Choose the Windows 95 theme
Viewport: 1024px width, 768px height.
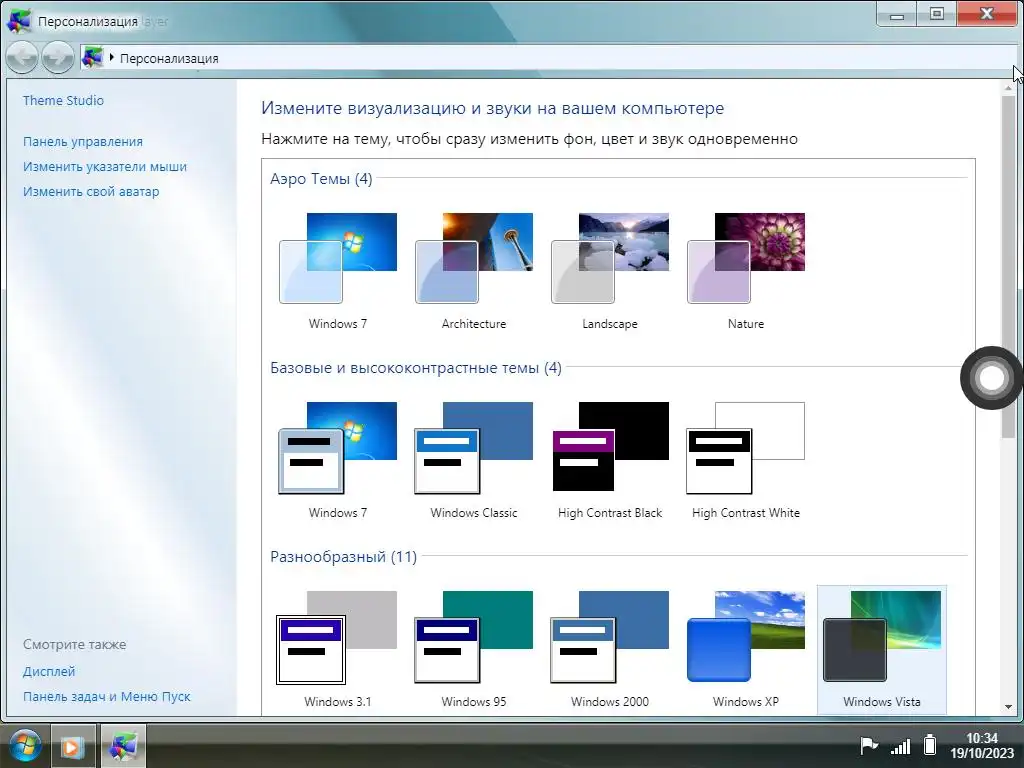[x=473, y=649]
